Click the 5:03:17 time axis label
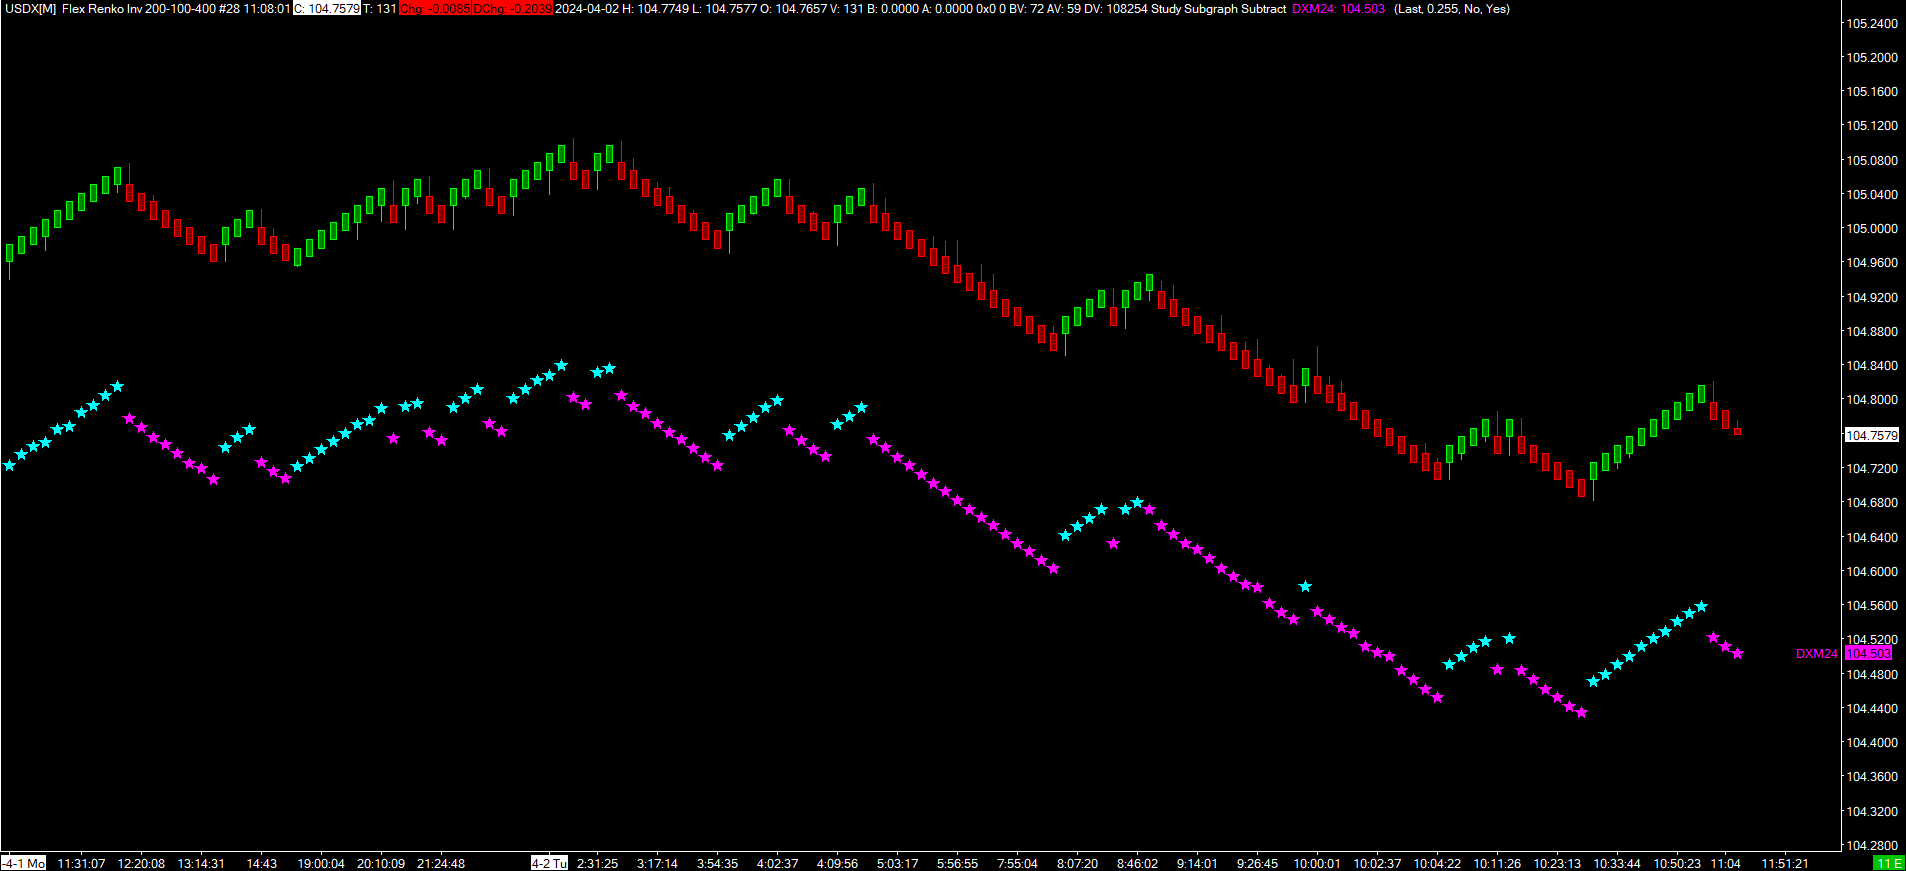This screenshot has width=1906, height=871. pyautogui.click(x=897, y=863)
